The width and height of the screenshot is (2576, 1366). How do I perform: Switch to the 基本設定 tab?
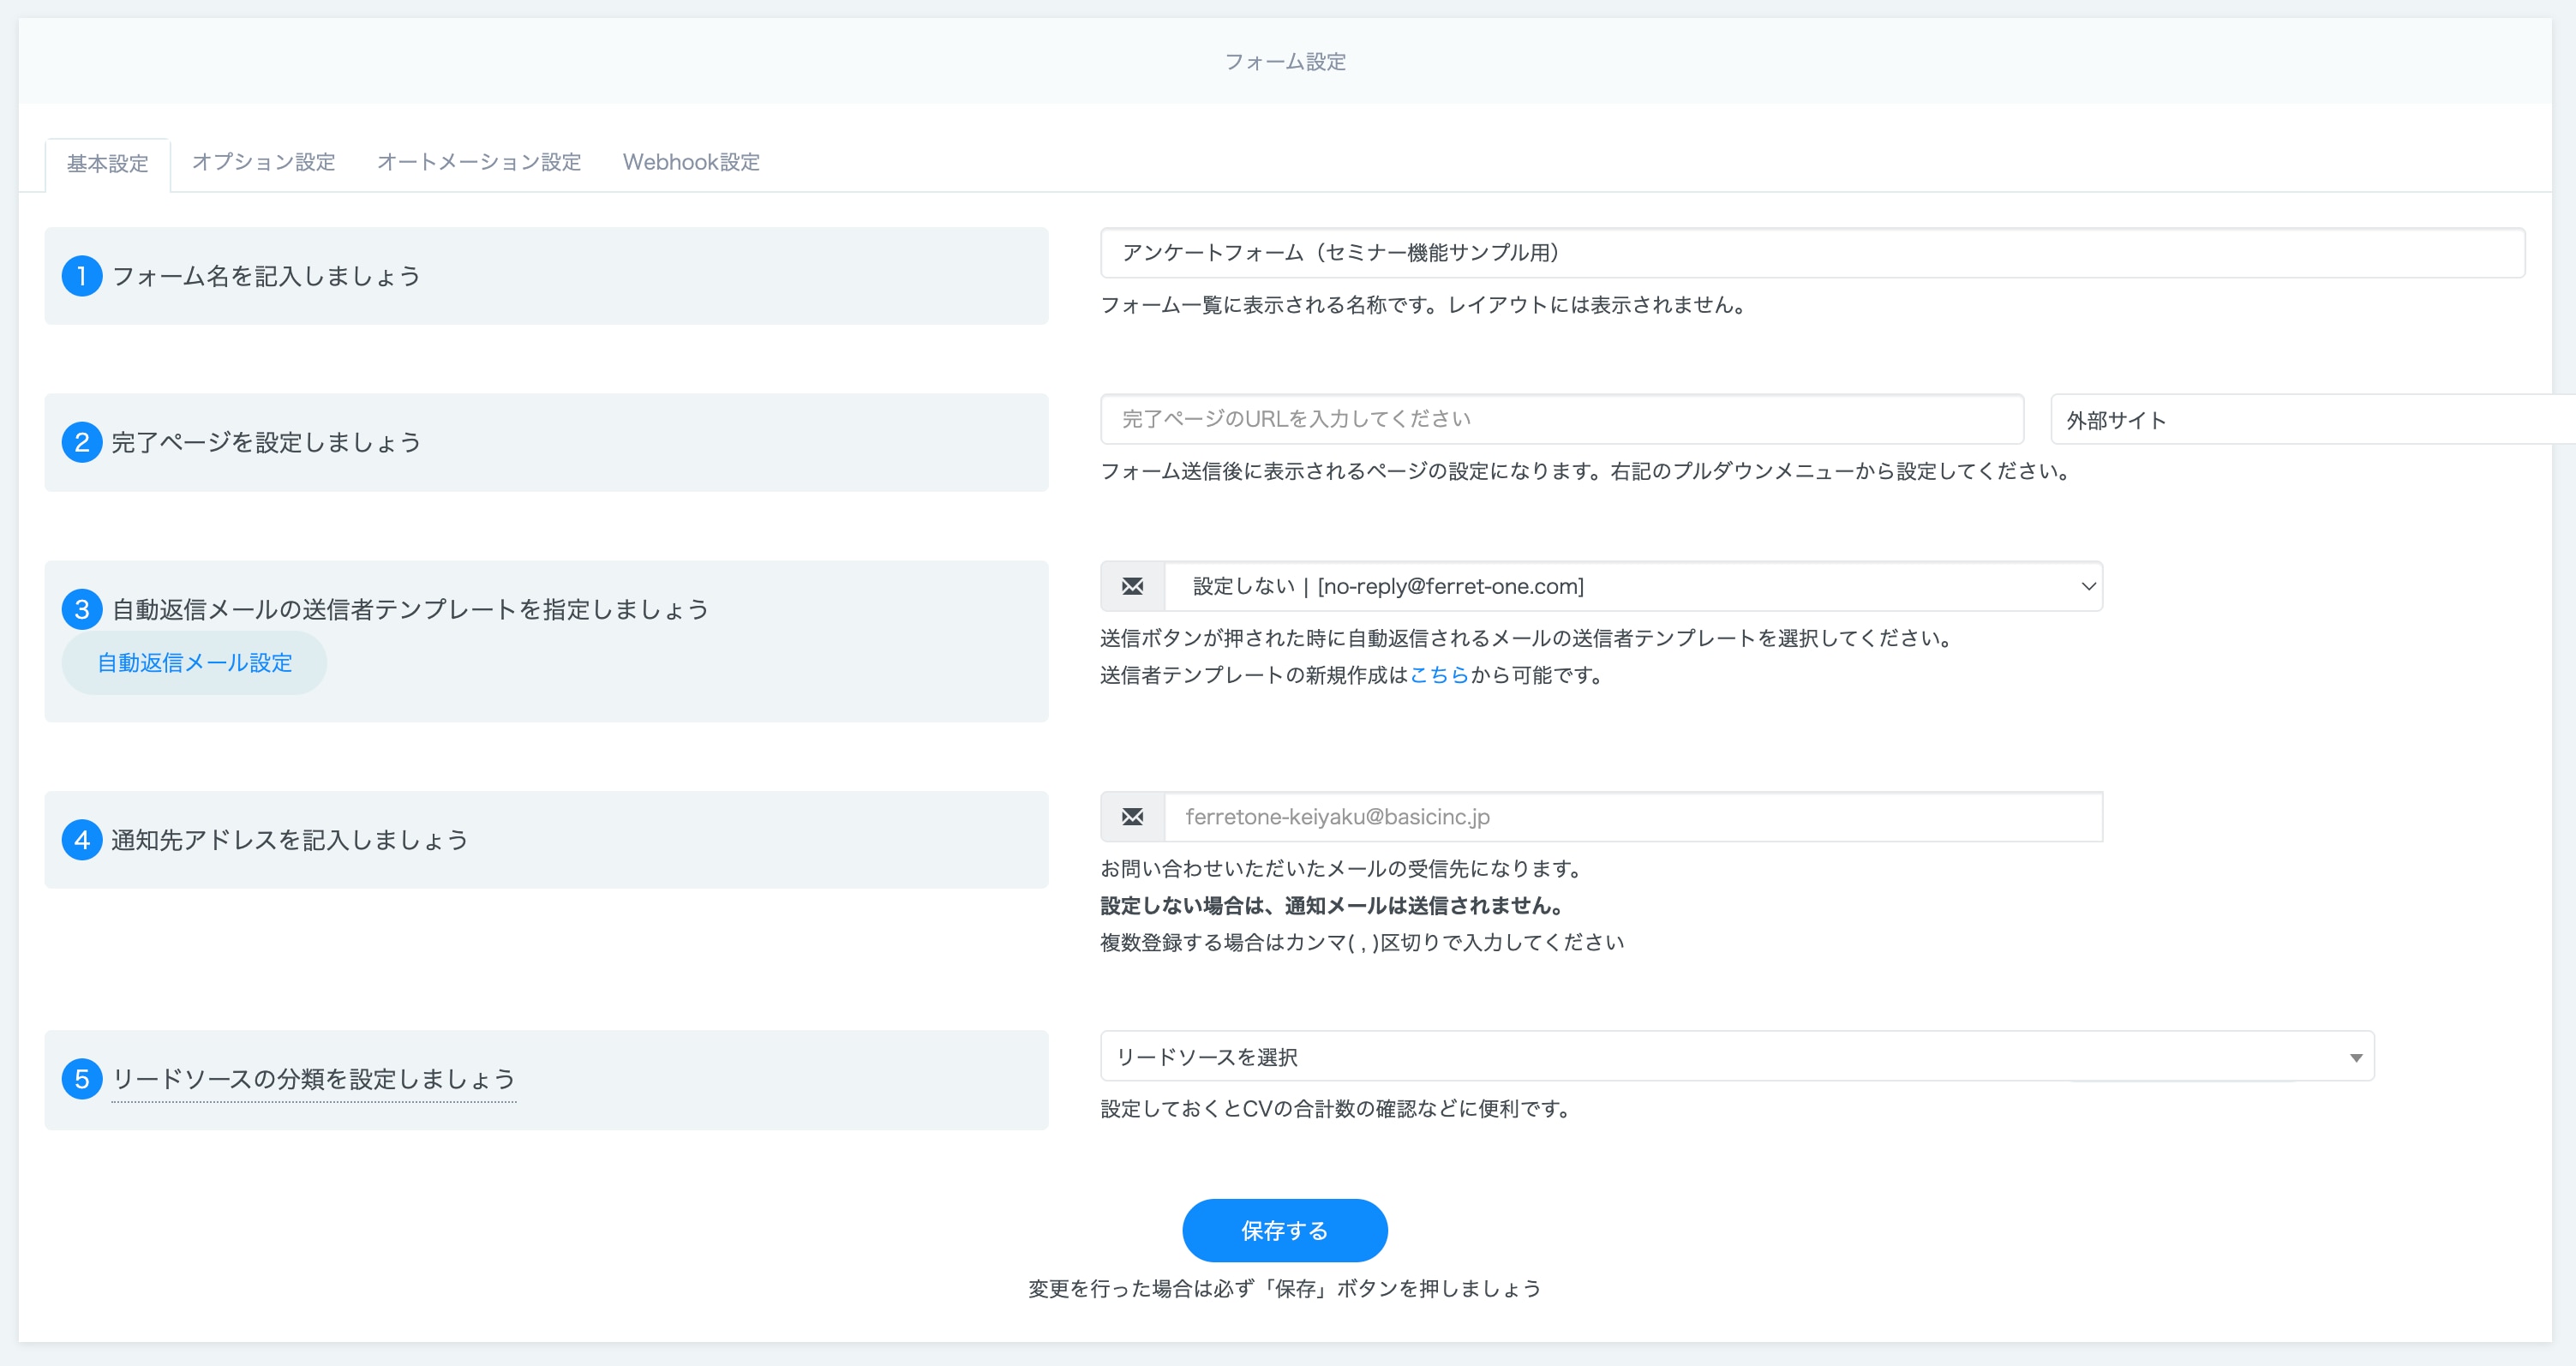(107, 163)
